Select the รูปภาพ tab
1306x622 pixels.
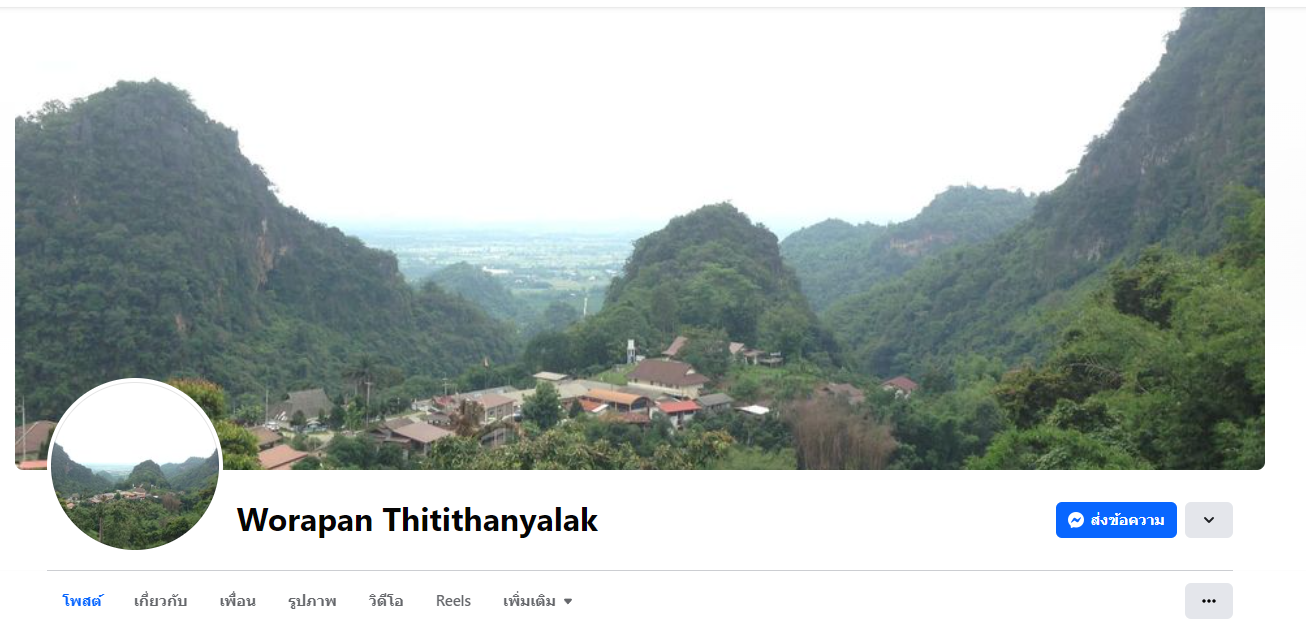click(312, 601)
